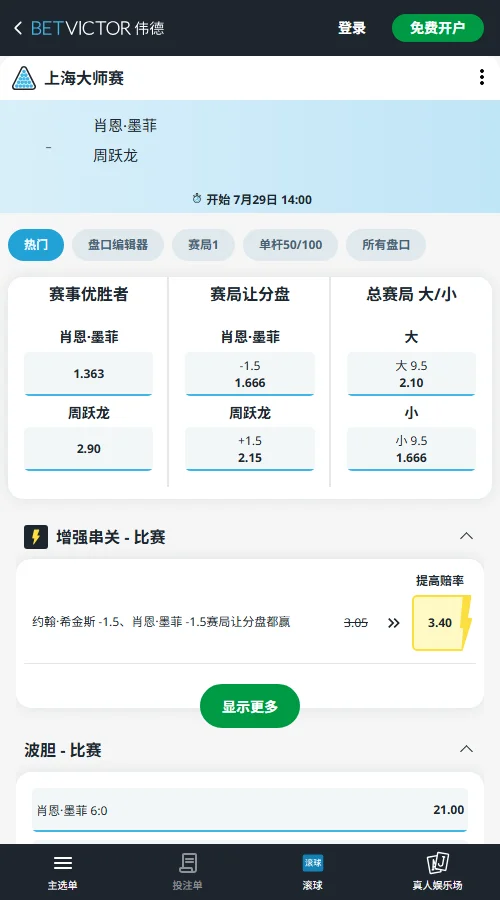Click the 约翰·希金斯 -1.5 boosted bet description

(x=161, y=622)
